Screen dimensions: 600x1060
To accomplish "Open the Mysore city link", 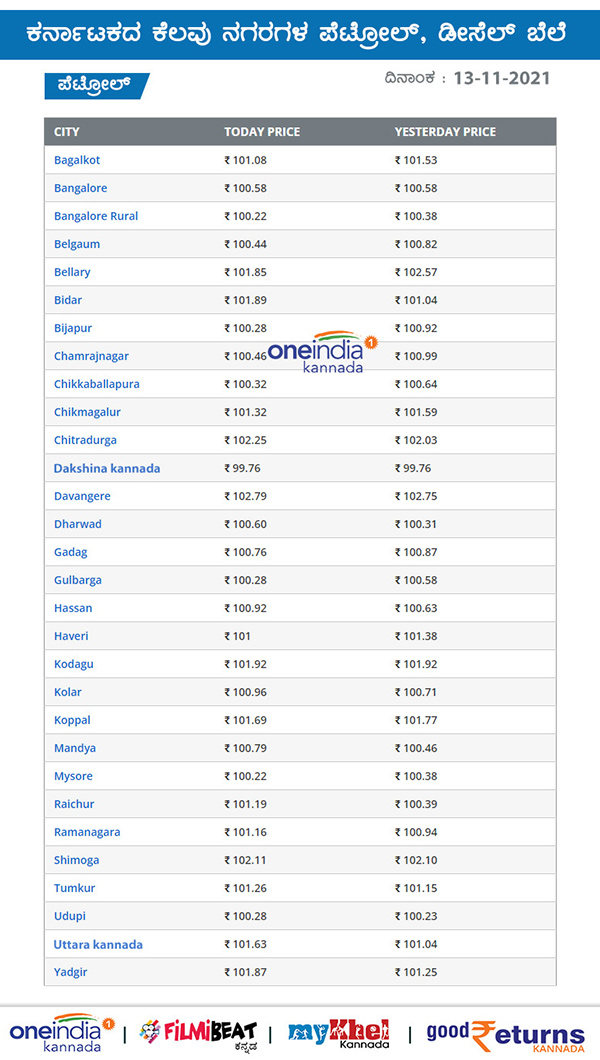I will click(x=73, y=776).
